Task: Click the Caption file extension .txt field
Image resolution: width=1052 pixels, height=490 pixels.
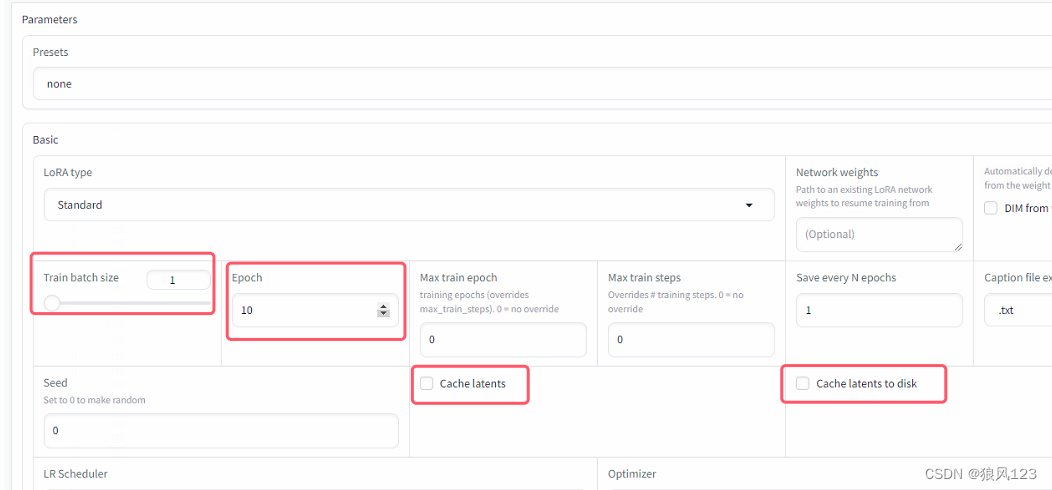Action: click(1018, 310)
